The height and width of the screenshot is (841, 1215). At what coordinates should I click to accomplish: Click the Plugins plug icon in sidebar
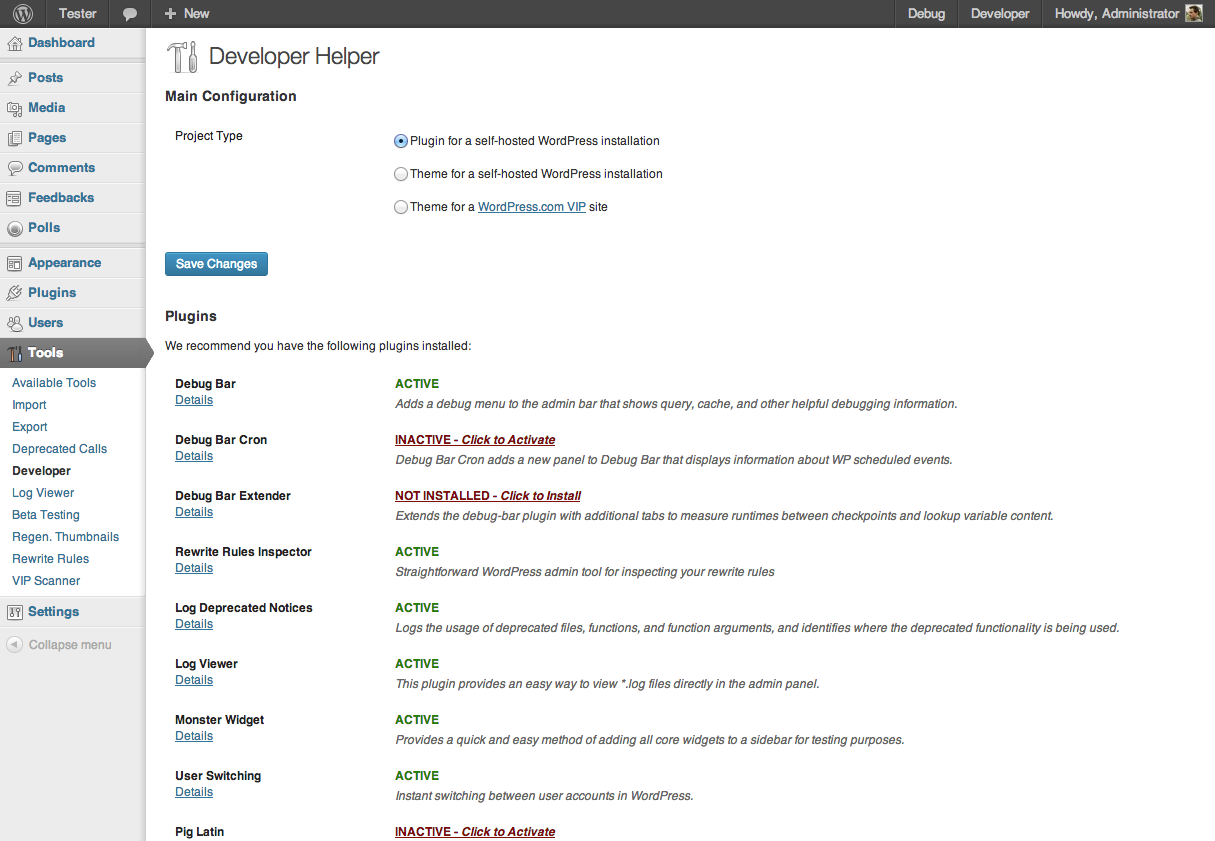pos(14,293)
